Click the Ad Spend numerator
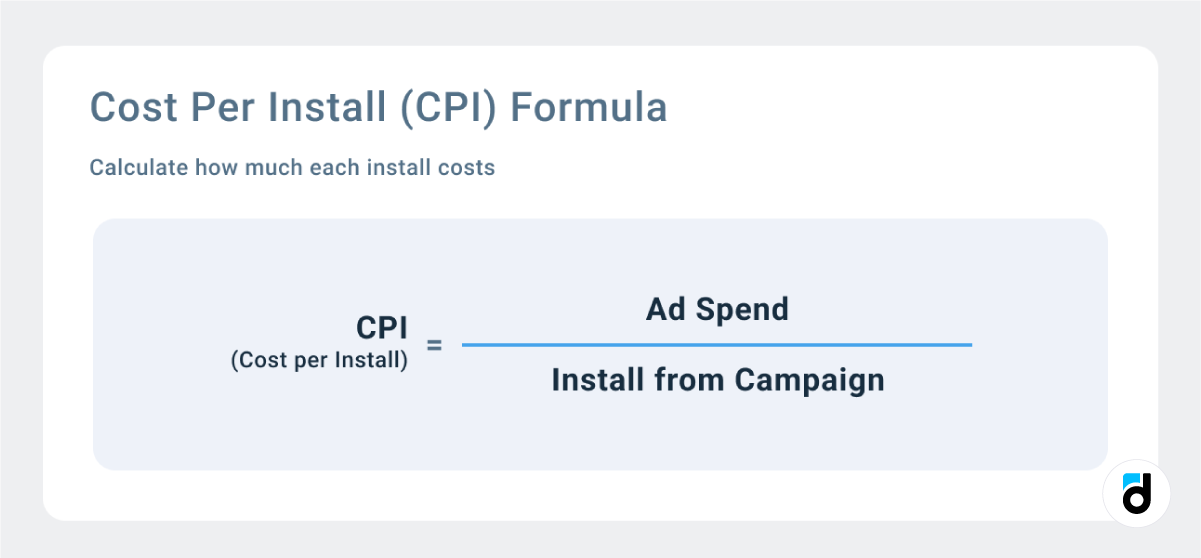The image size is (1201, 558). coord(717,309)
